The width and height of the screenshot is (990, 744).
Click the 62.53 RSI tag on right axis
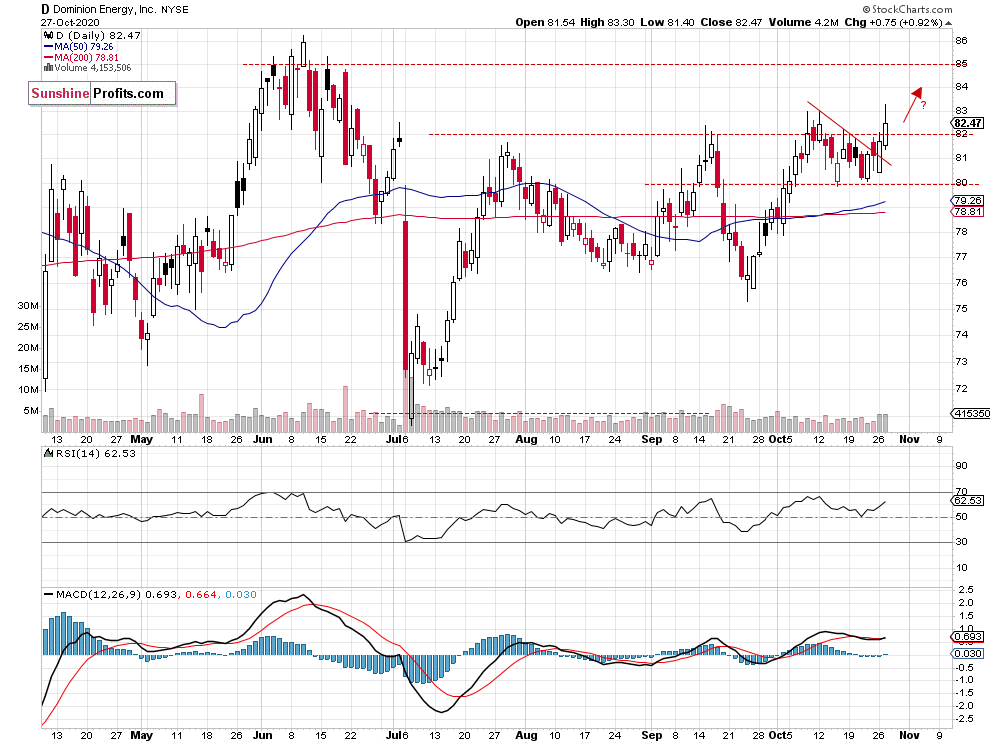[967, 500]
